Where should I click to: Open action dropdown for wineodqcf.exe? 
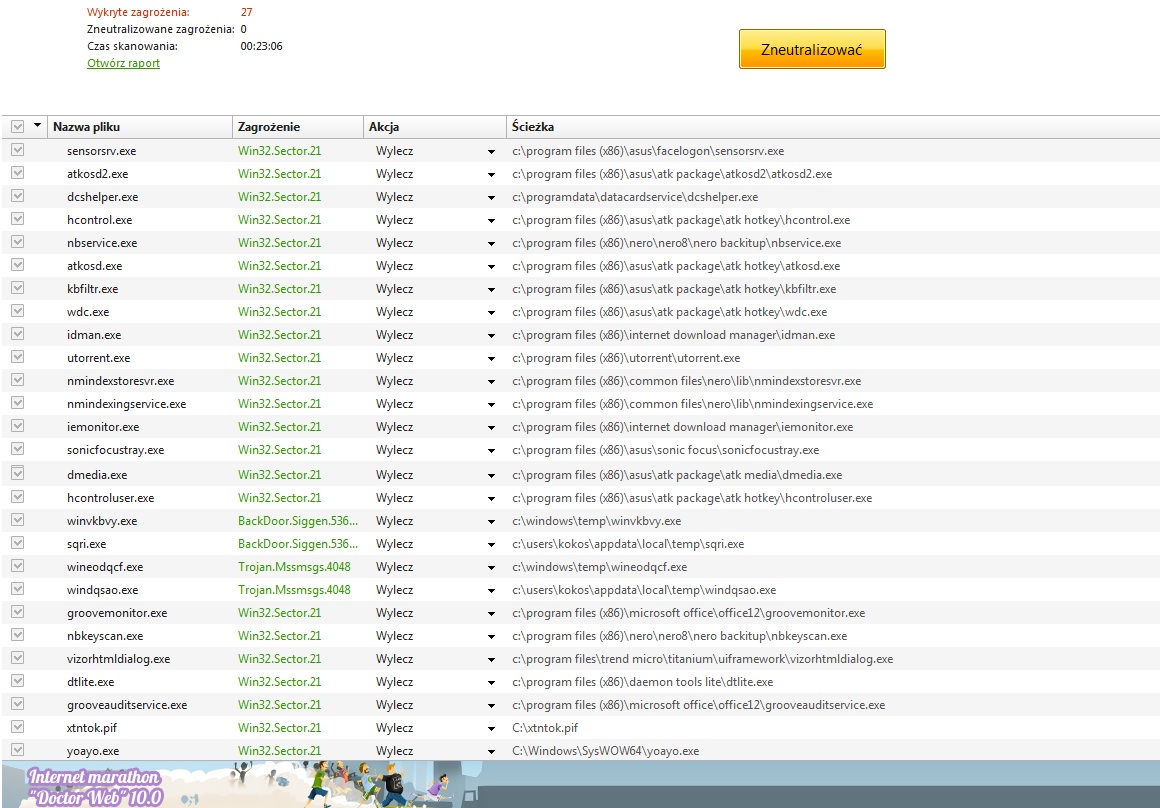[491, 568]
